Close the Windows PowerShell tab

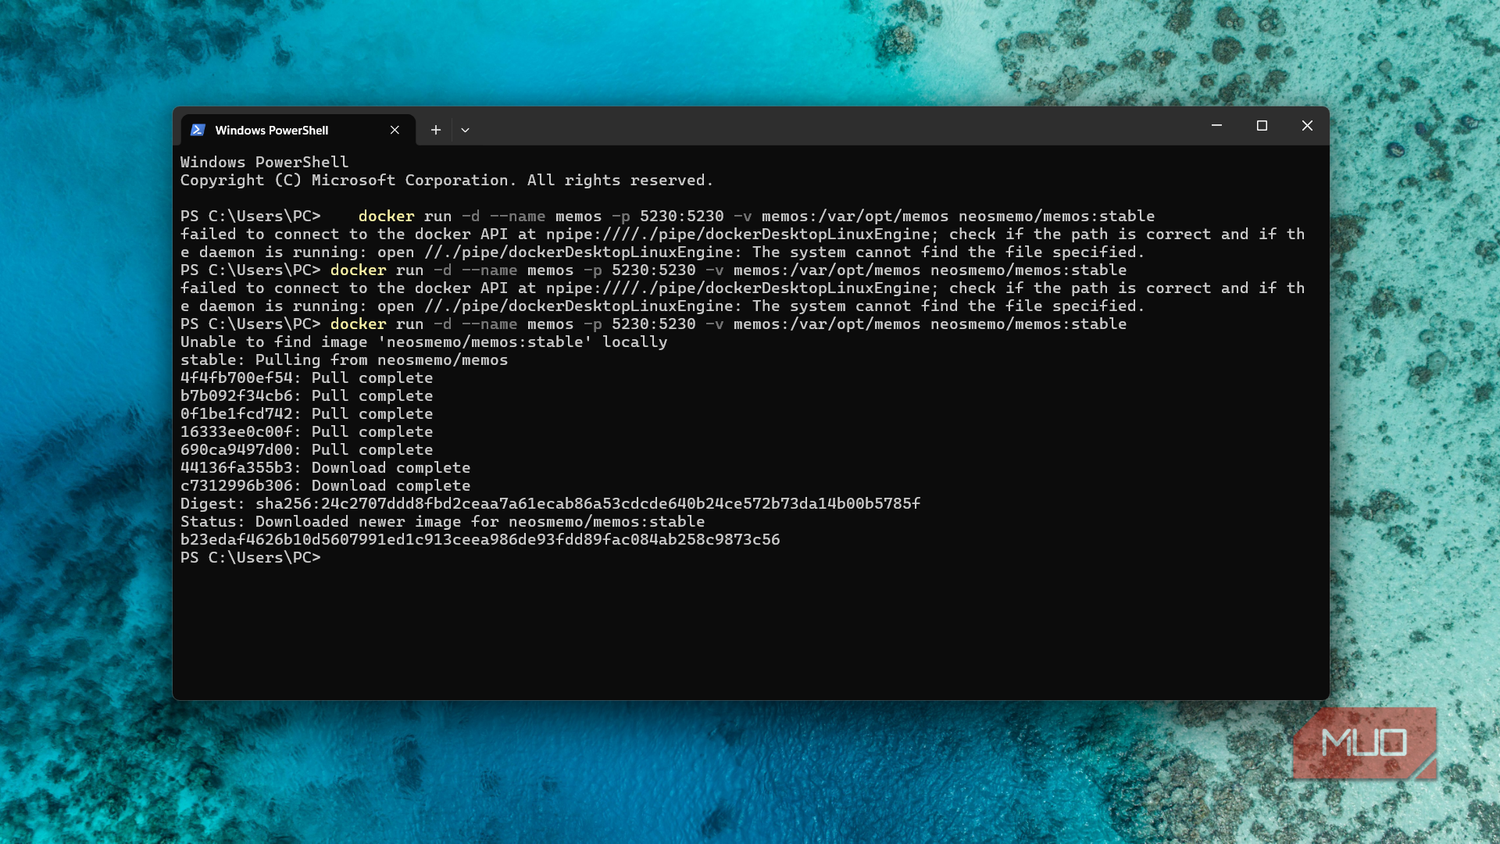[395, 130]
